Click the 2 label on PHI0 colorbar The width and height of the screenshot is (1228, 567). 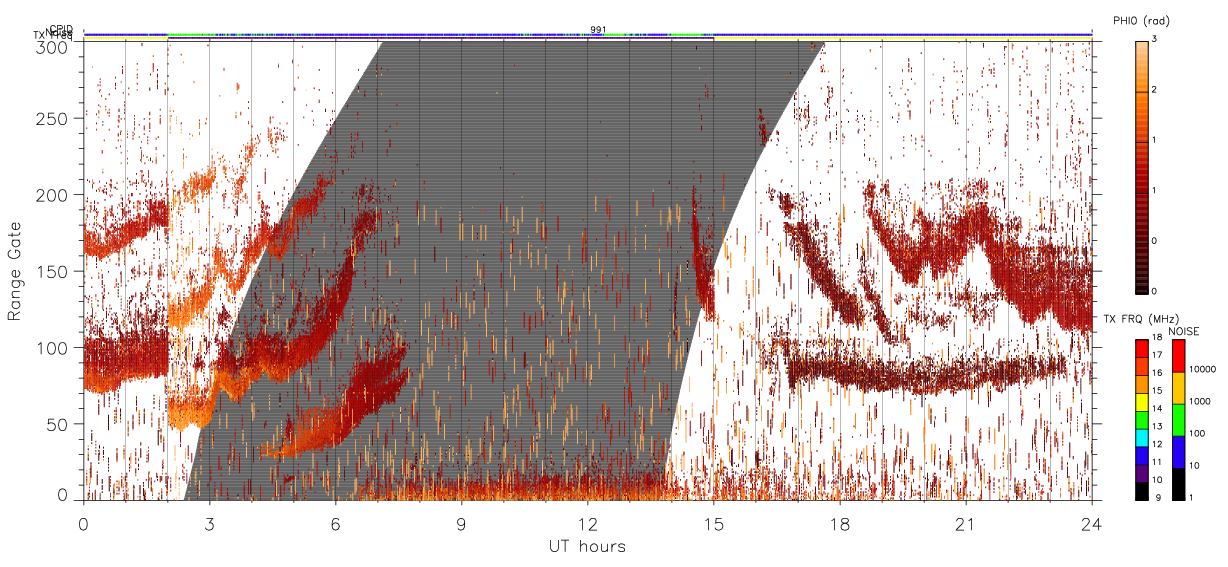point(1155,90)
